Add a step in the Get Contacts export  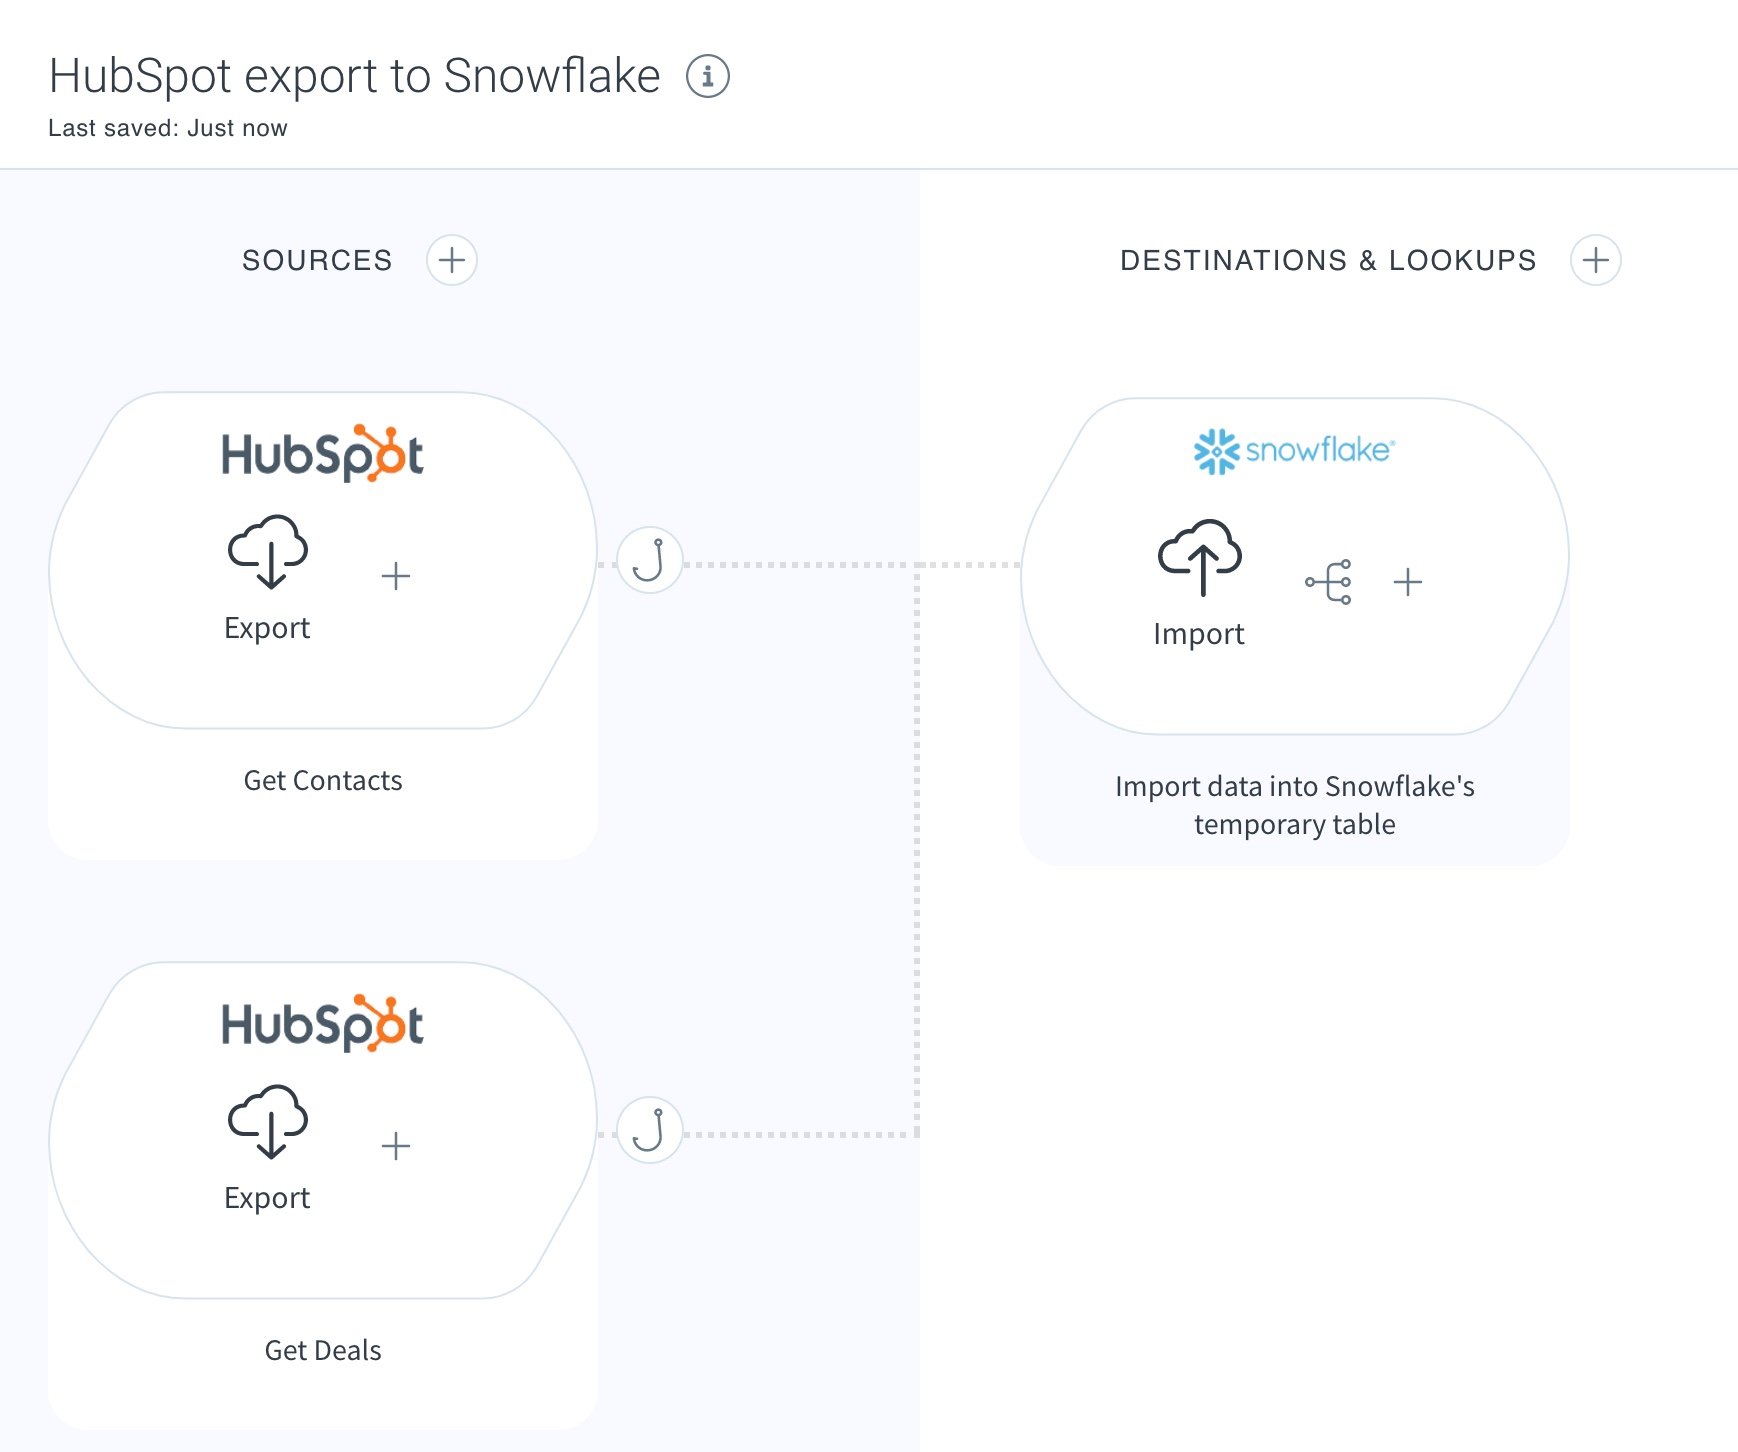click(396, 576)
